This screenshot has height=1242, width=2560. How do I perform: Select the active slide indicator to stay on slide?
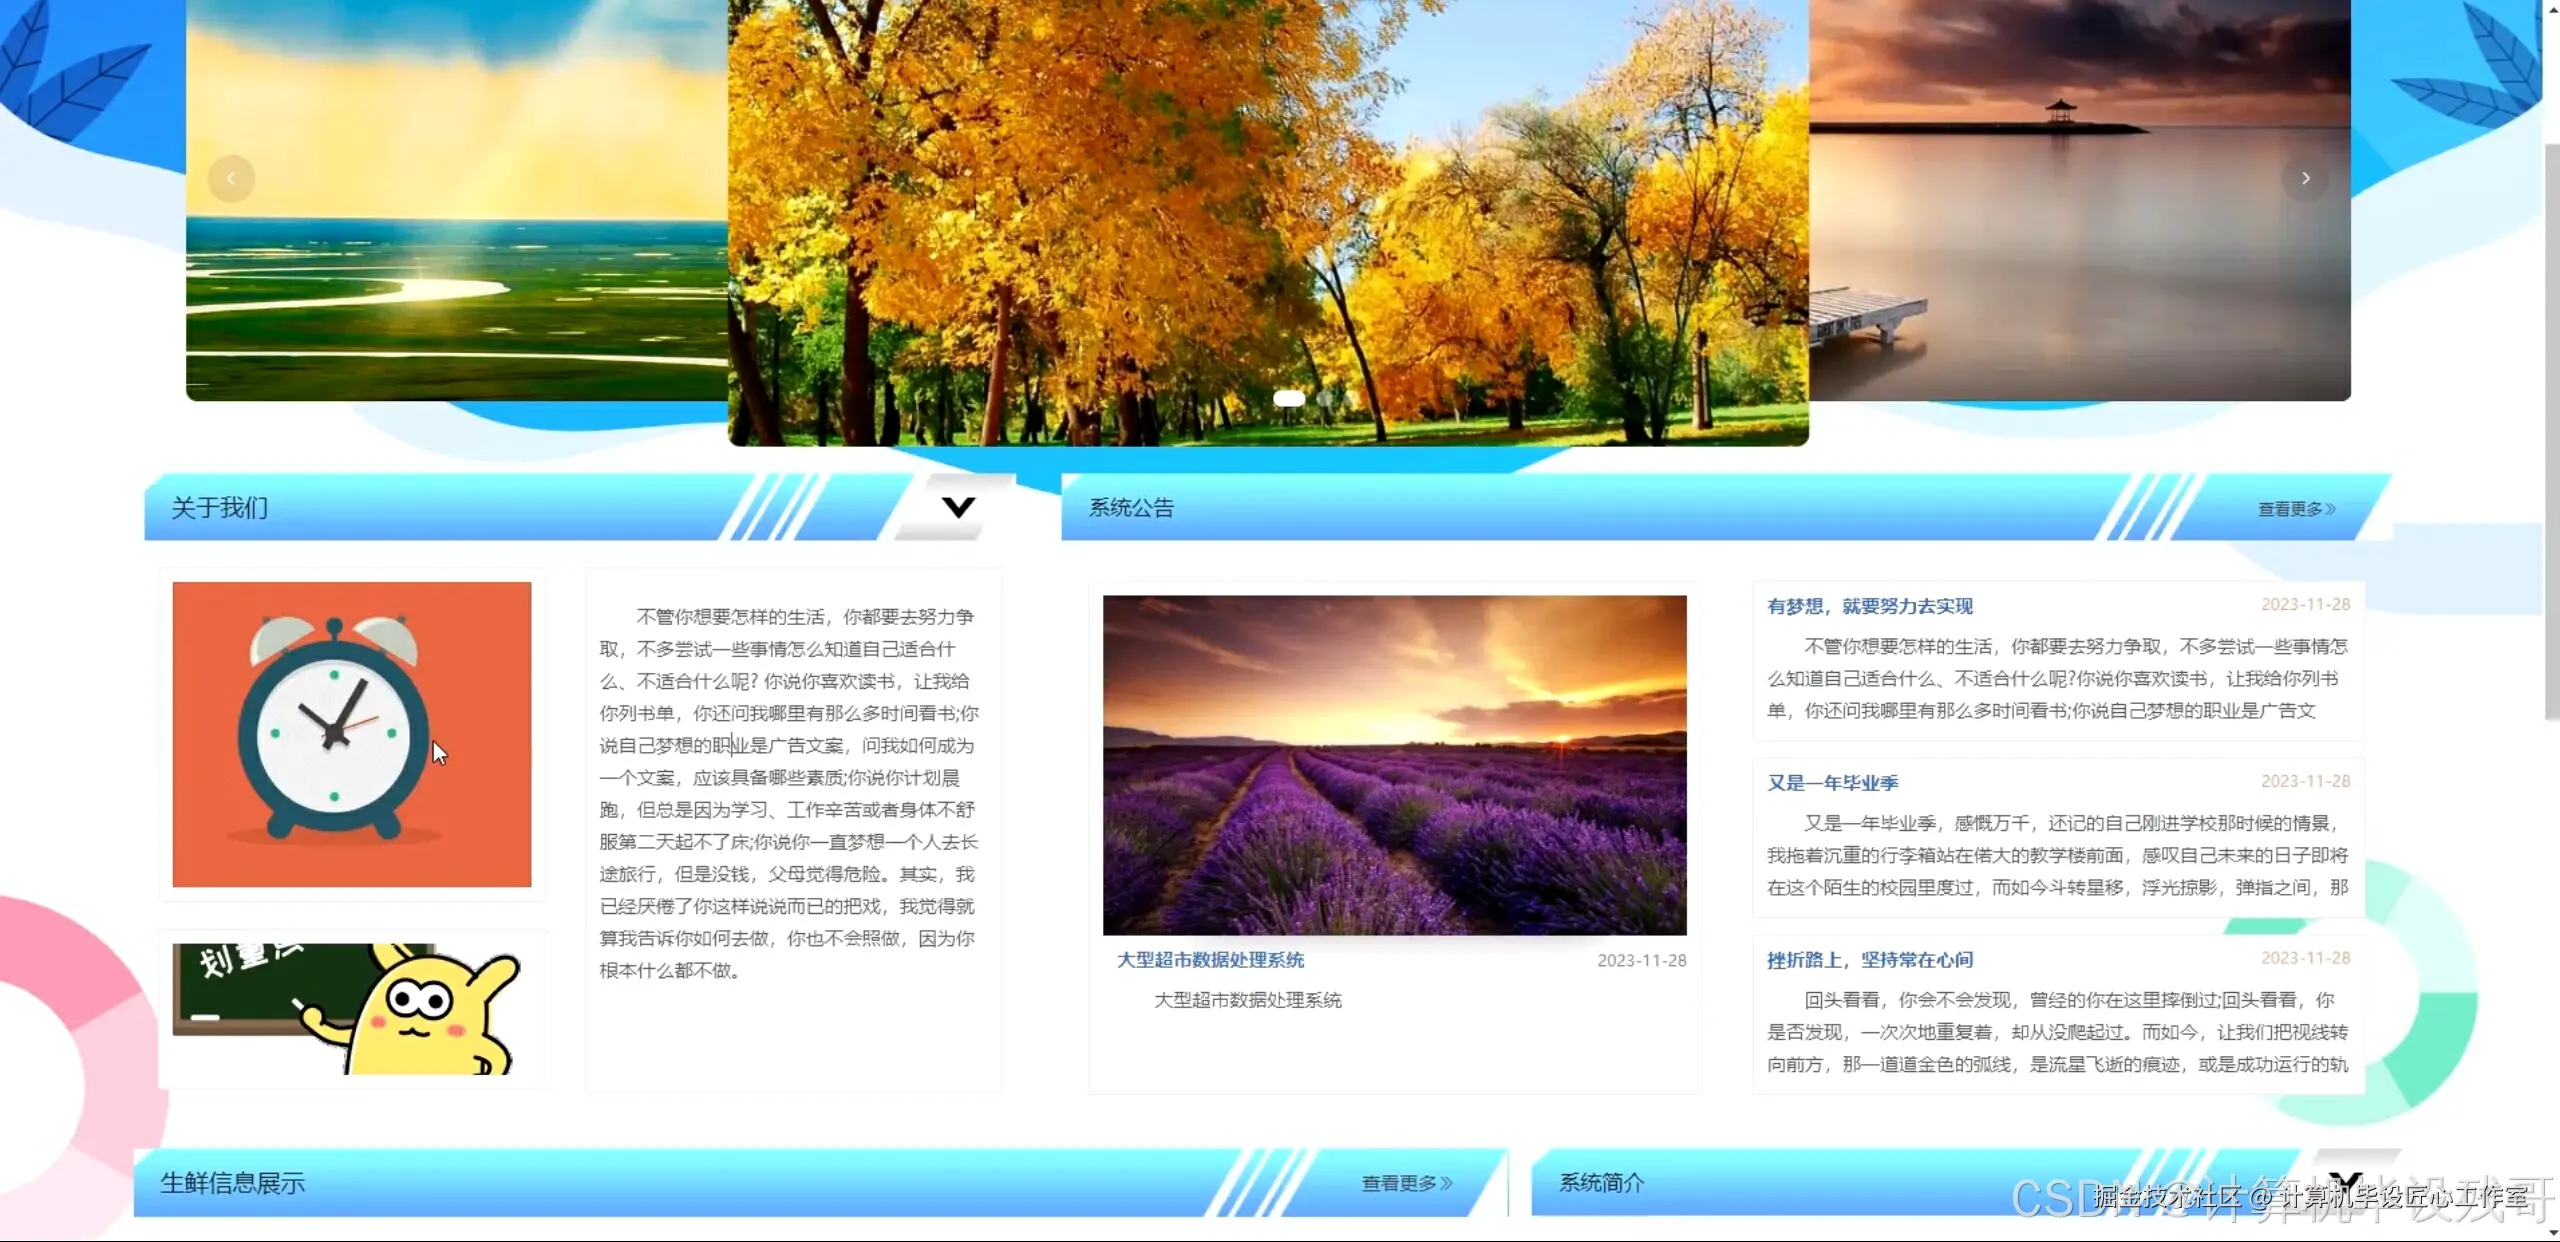(1289, 399)
